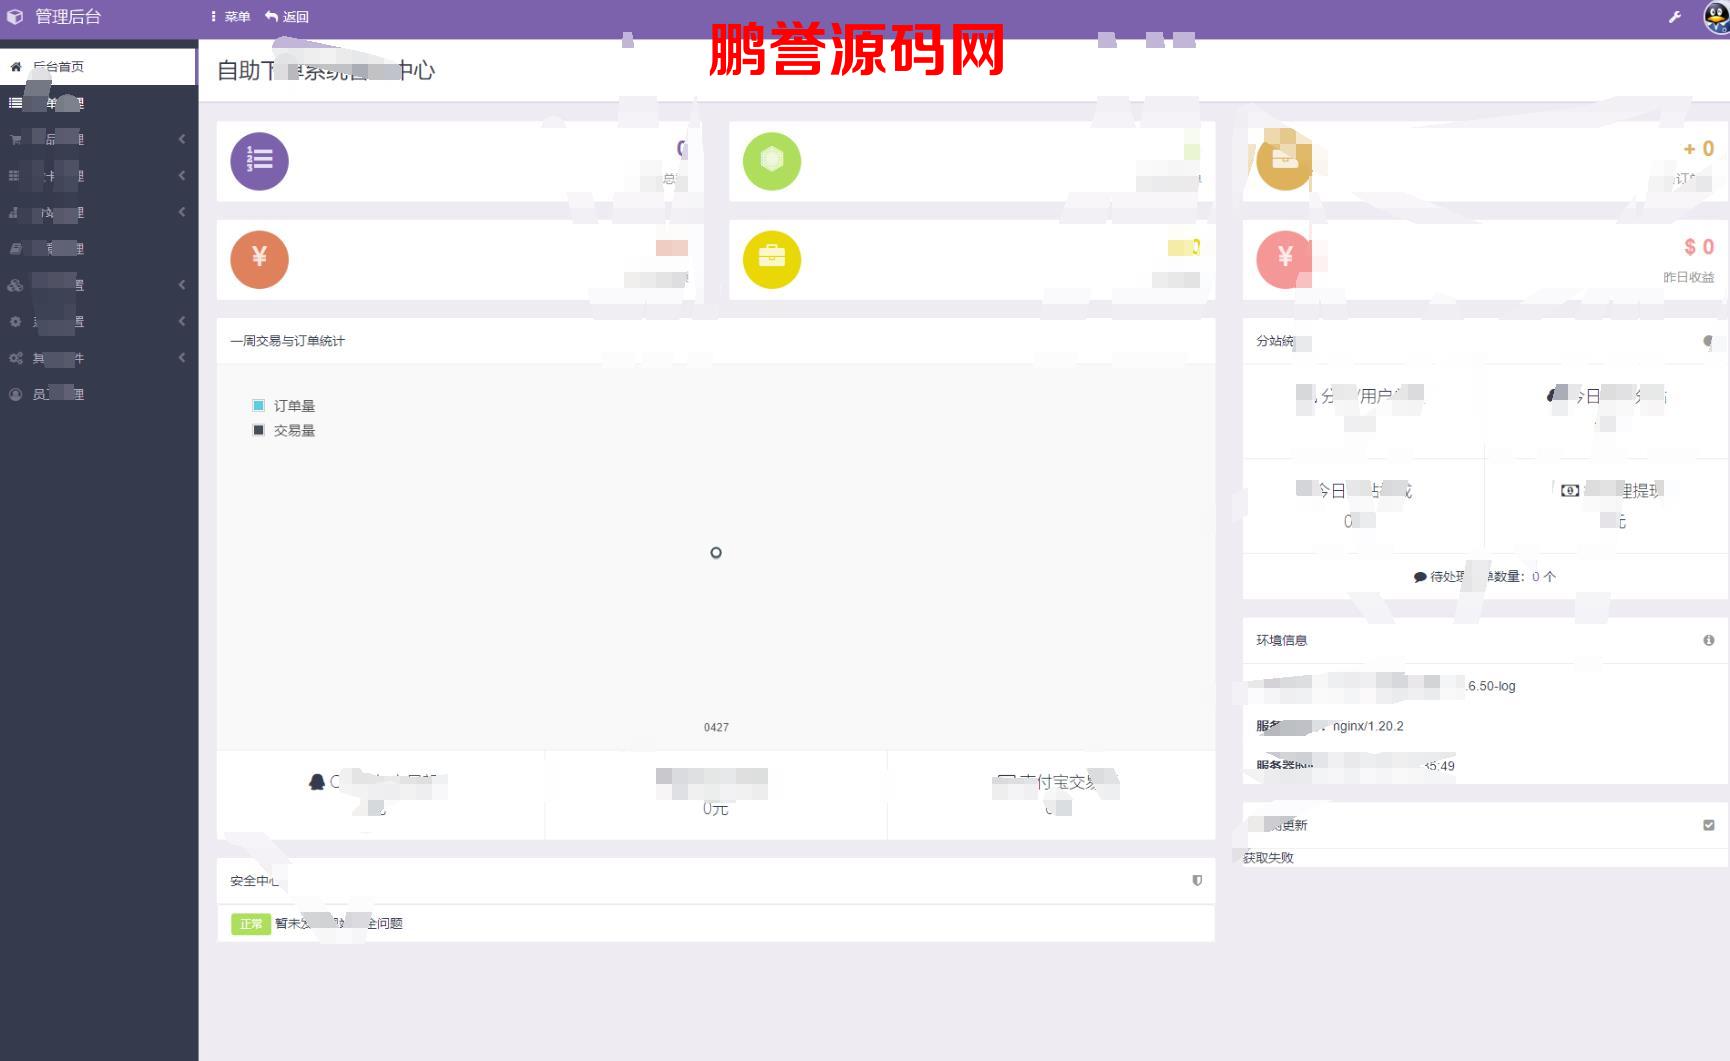Expand the bar-chart sidebar row chevron
The image size is (1730, 1061).
(x=182, y=212)
